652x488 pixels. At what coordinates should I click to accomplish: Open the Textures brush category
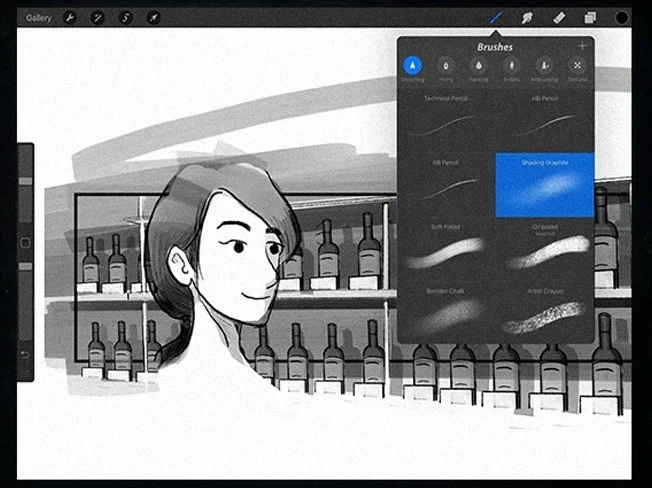click(x=577, y=67)
